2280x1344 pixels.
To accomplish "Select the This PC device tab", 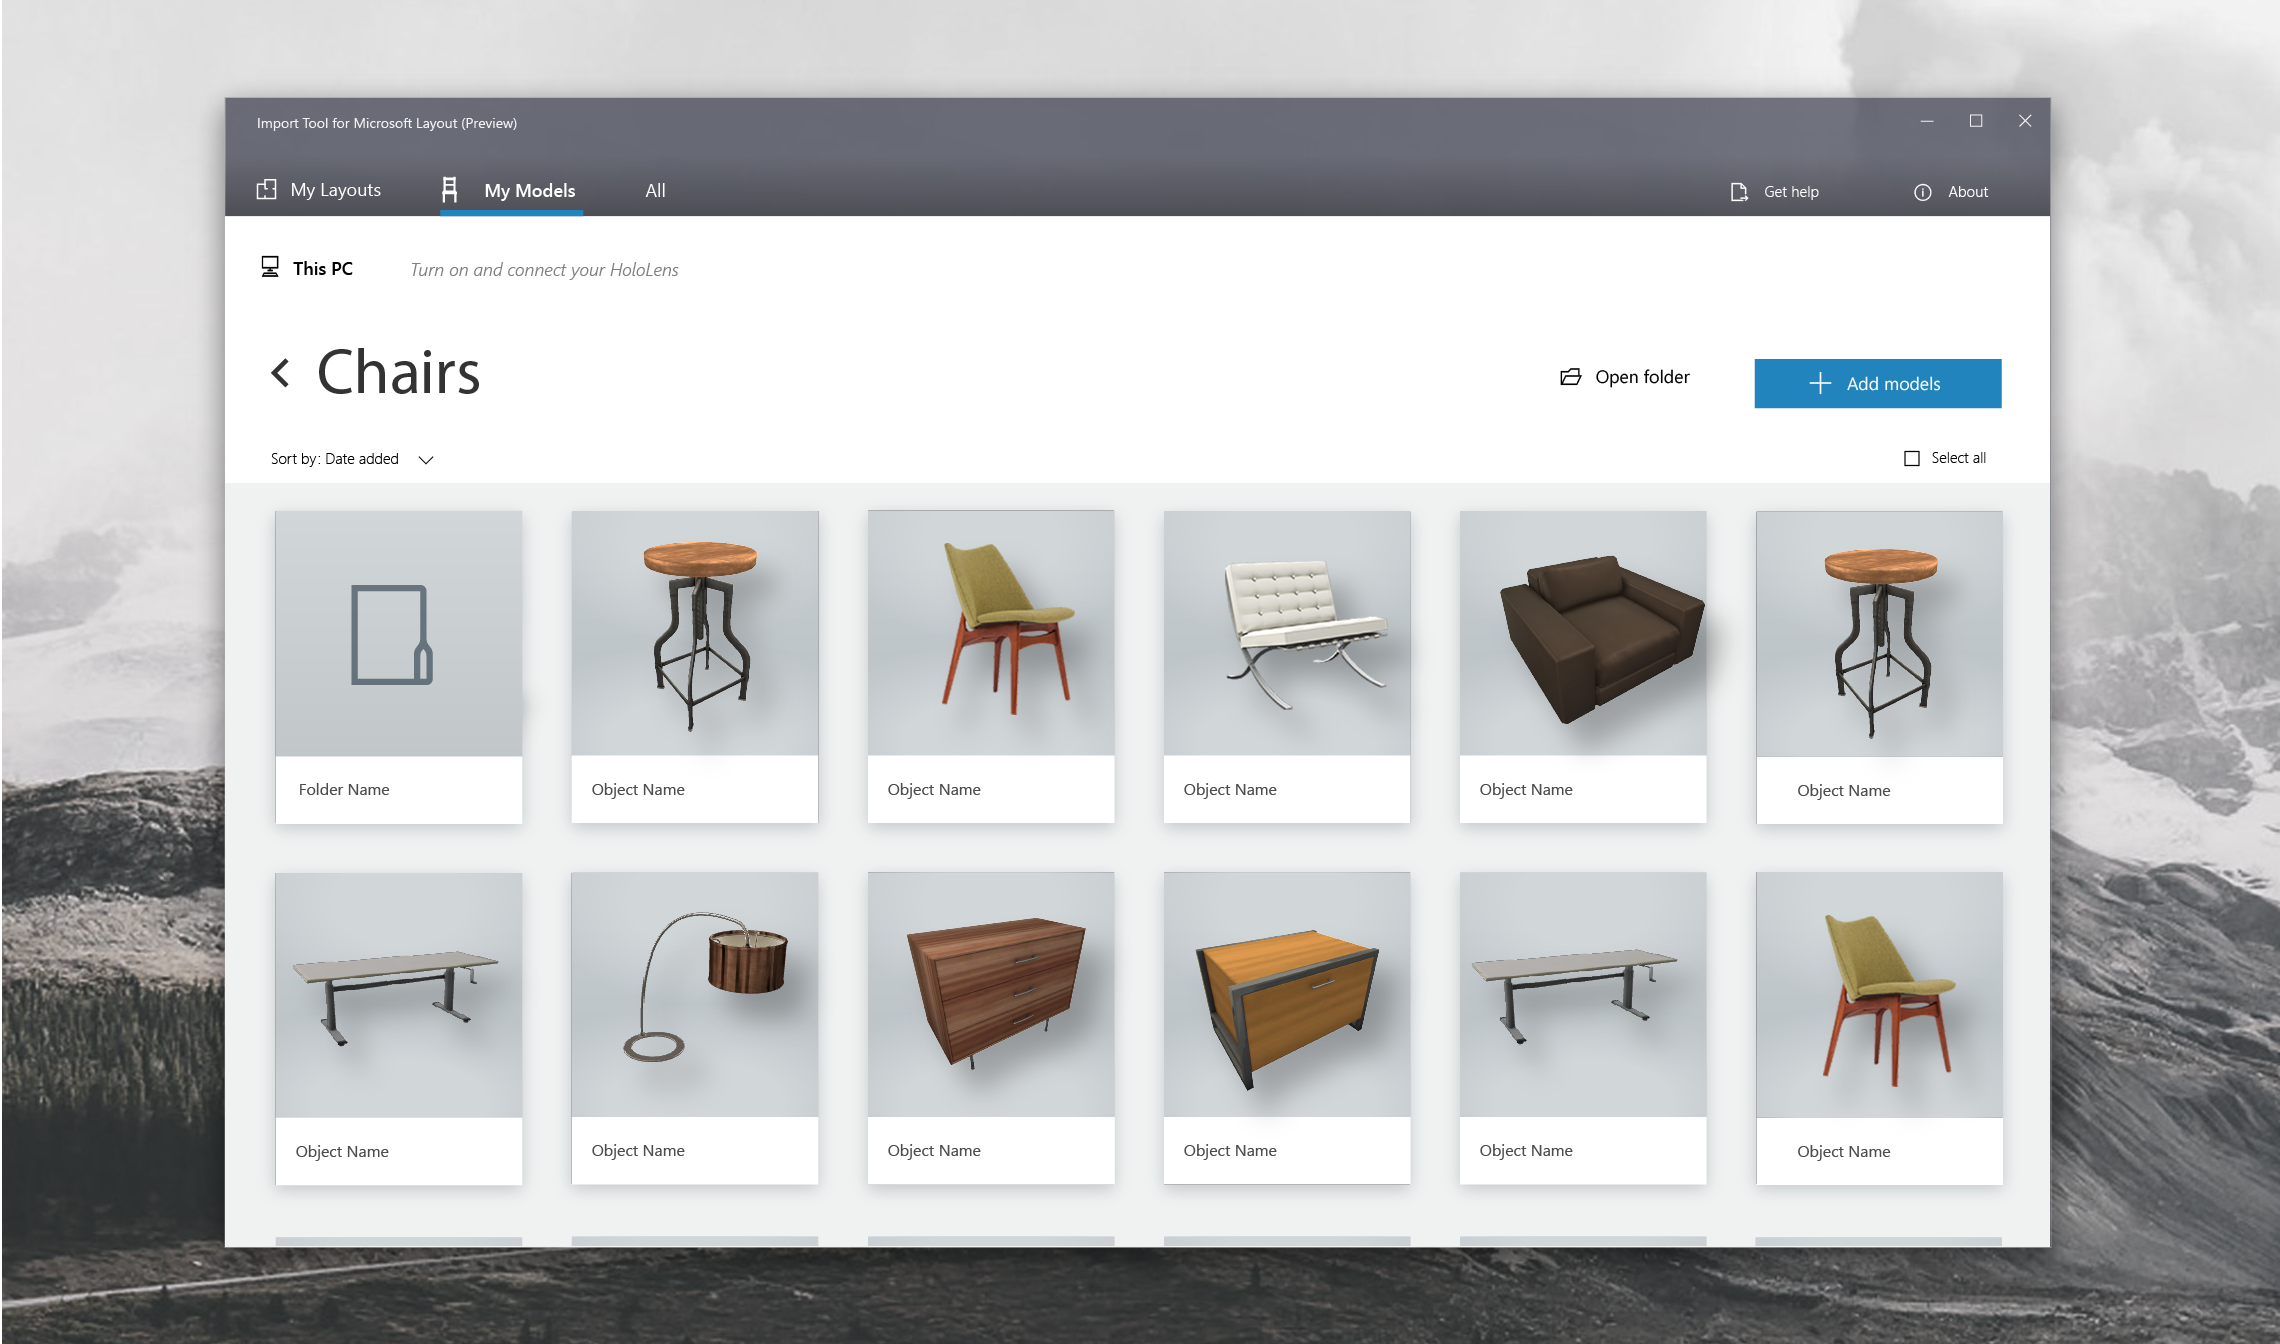I will [x=307, y=268].
